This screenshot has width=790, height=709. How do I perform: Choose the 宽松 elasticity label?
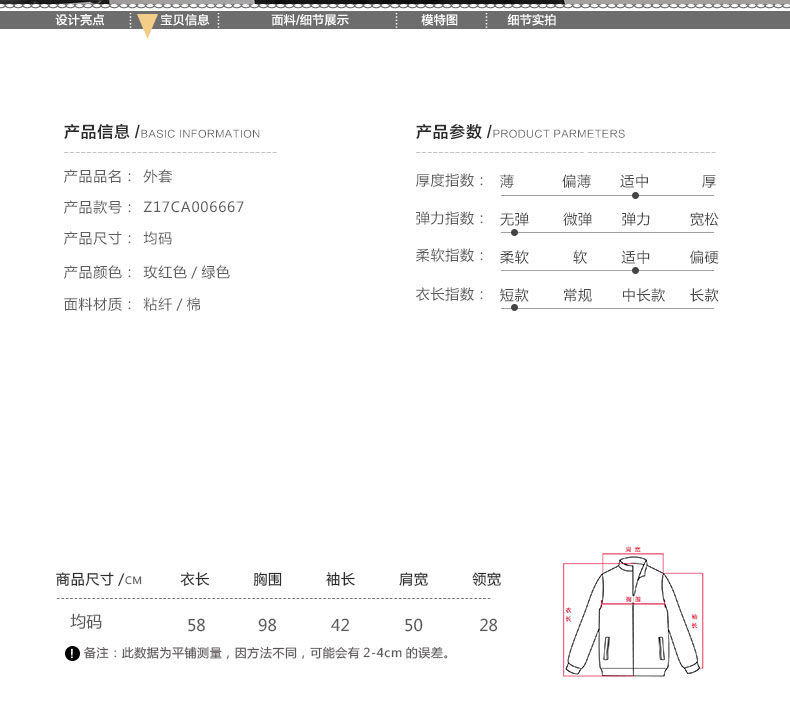(x=703, y=219)
